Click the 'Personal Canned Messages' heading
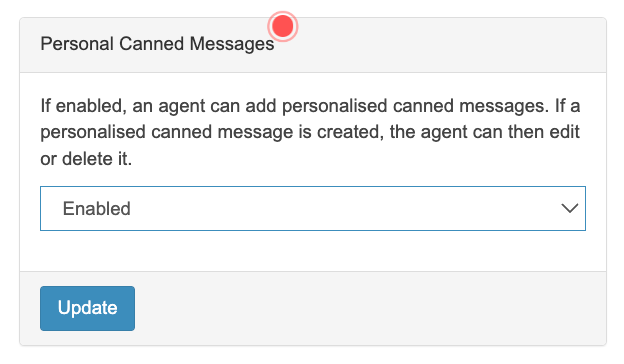The image size is (624, 364). point(157,44)
